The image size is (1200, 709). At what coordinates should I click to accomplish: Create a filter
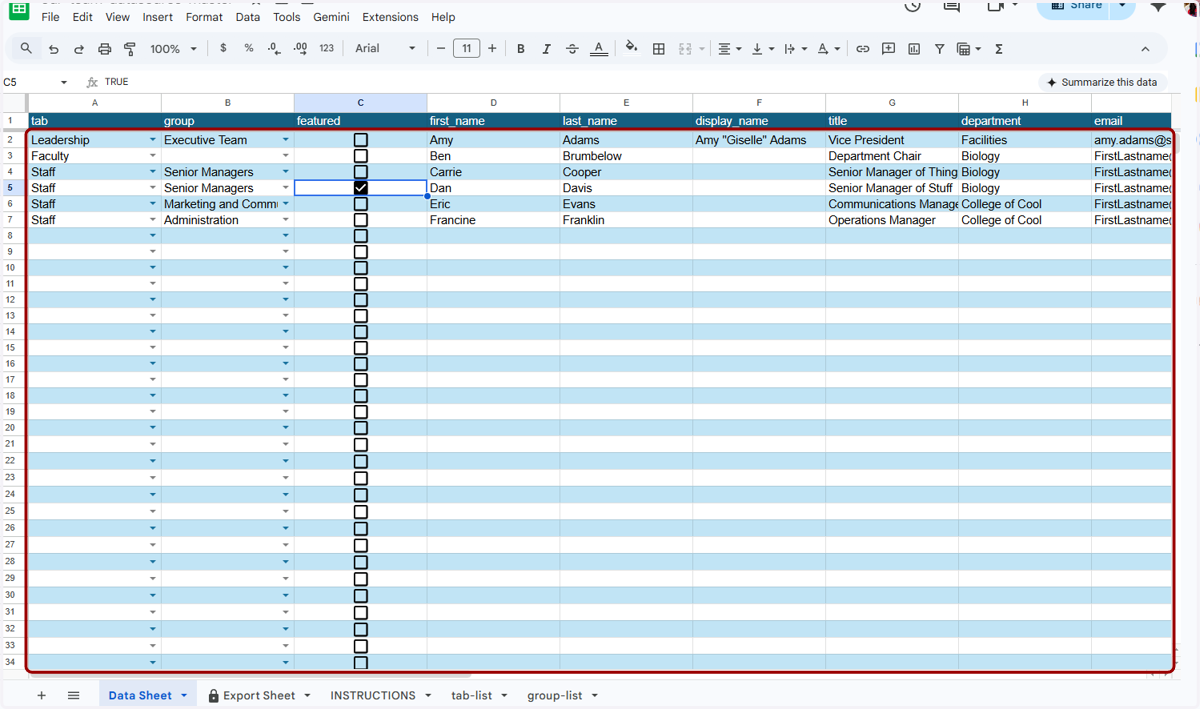pos(940,48)
